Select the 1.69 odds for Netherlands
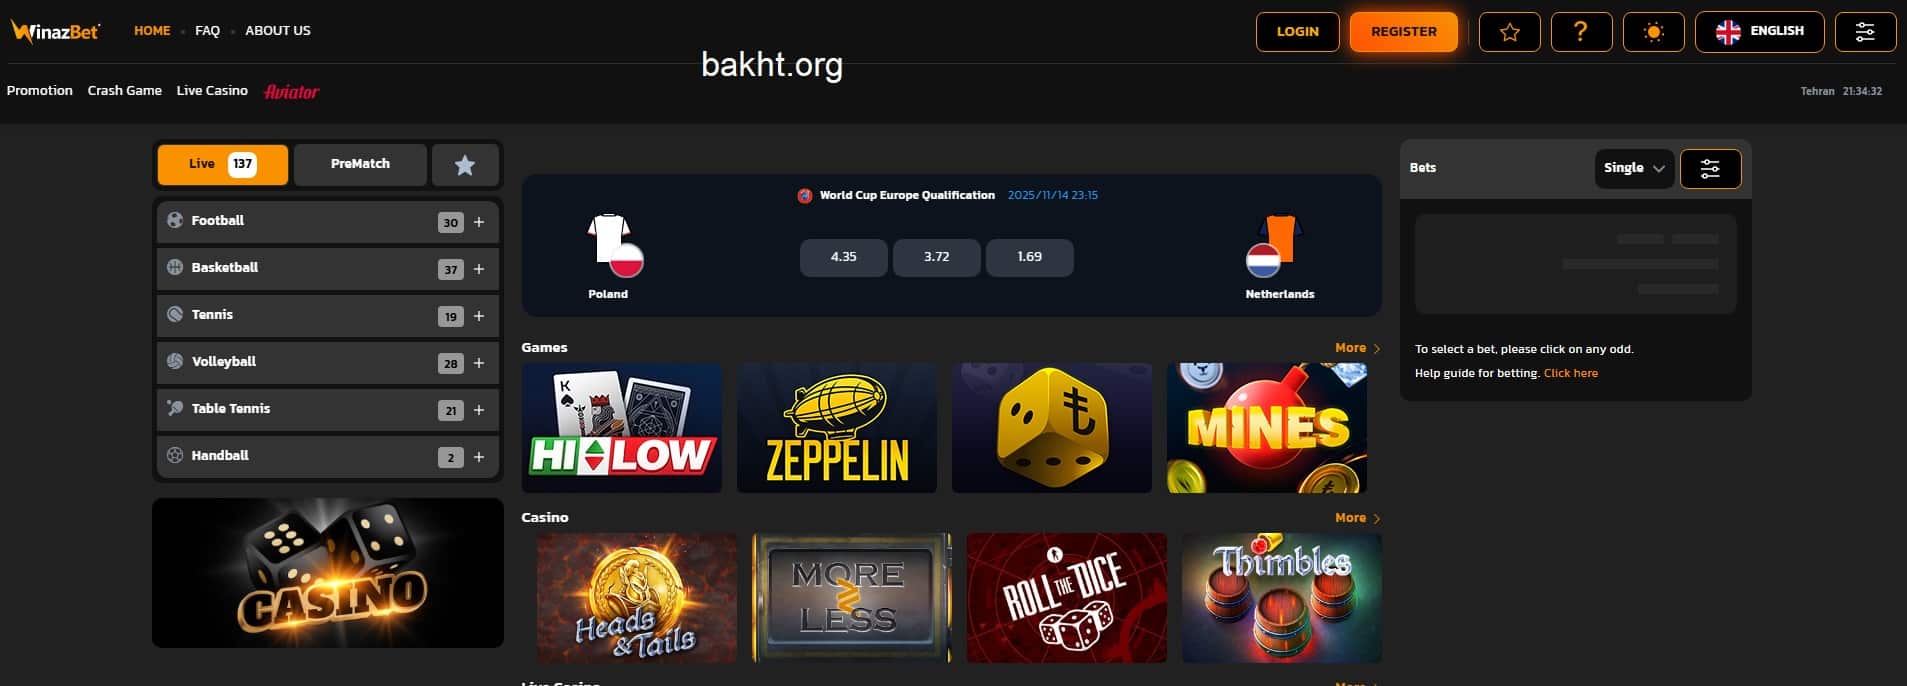This screenshot has height=686, width=1907. [1029, 257]
